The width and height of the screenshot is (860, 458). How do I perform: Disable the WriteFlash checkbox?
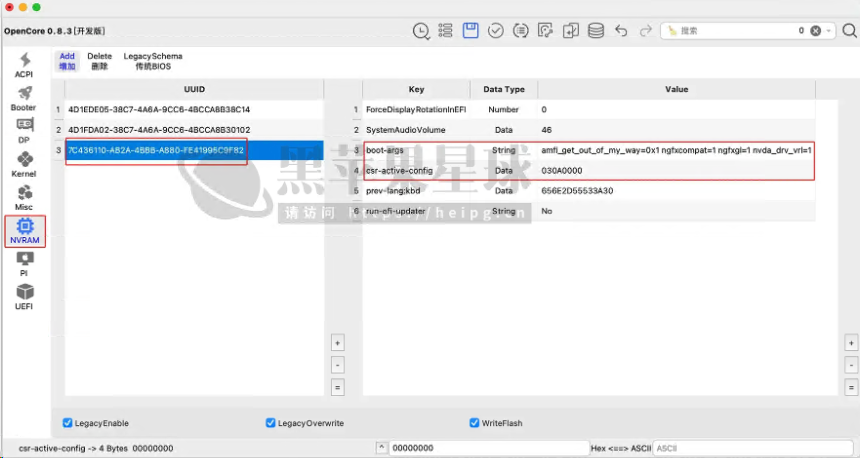(474, 423)
